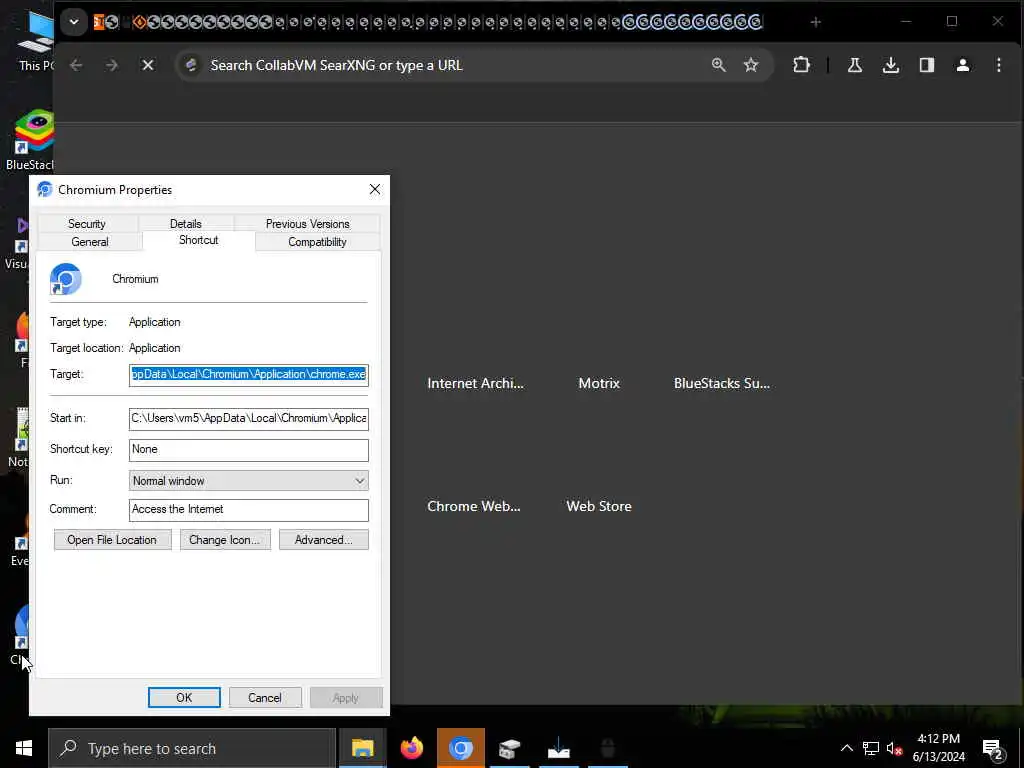This screenshot has height=768, width=1024.
Task: Switch to the General tab
Action: click(90, 242)
